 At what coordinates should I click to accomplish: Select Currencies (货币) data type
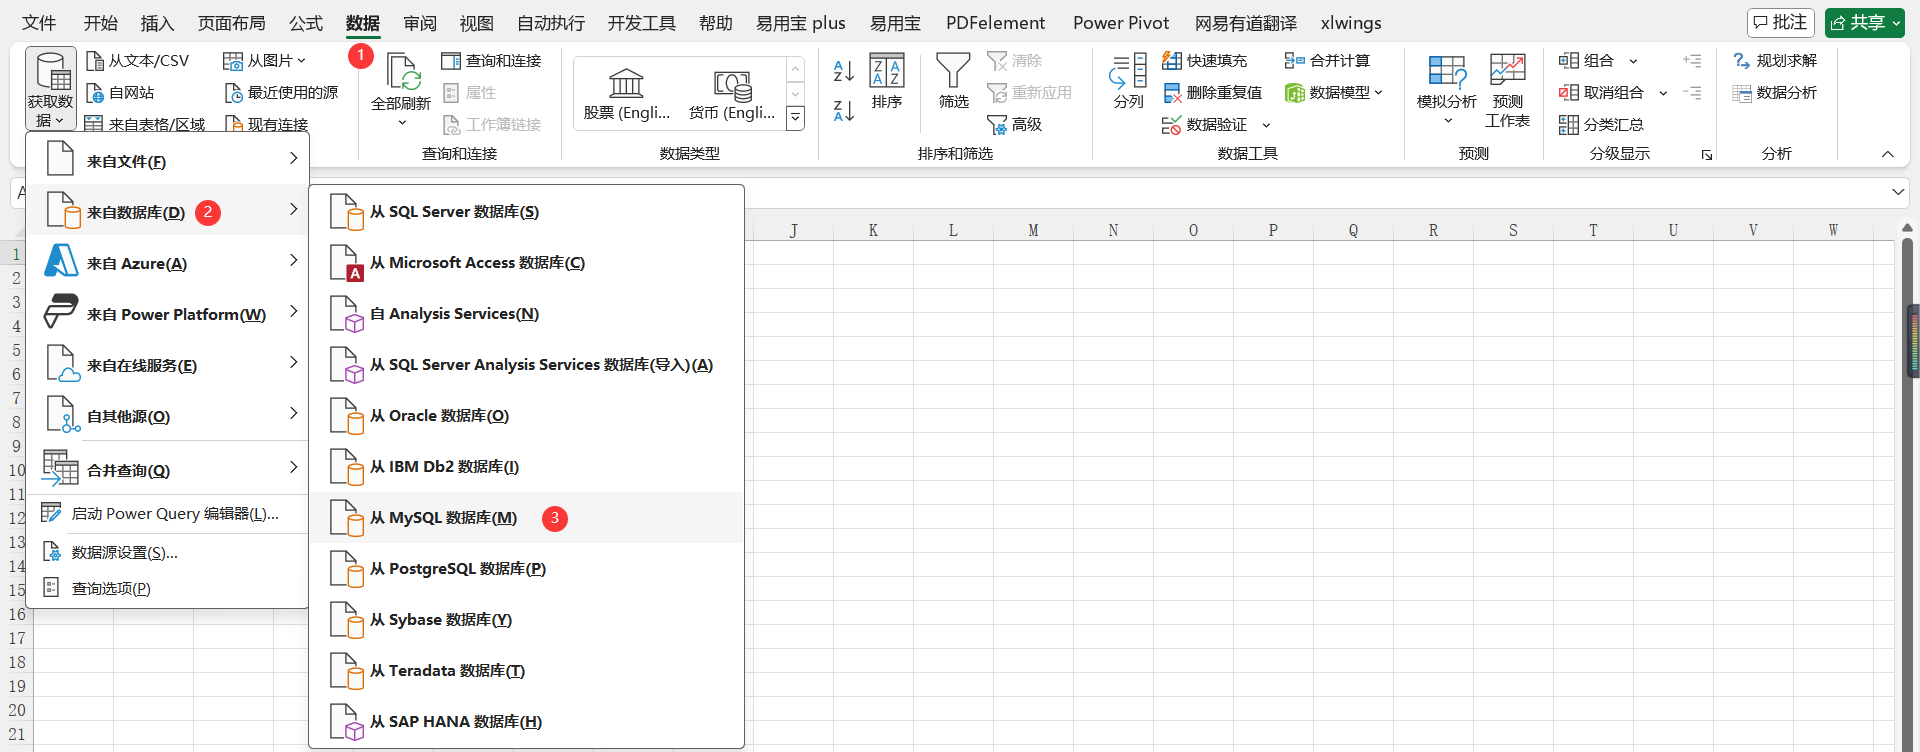pyautogui.click(x=732, y=93)
